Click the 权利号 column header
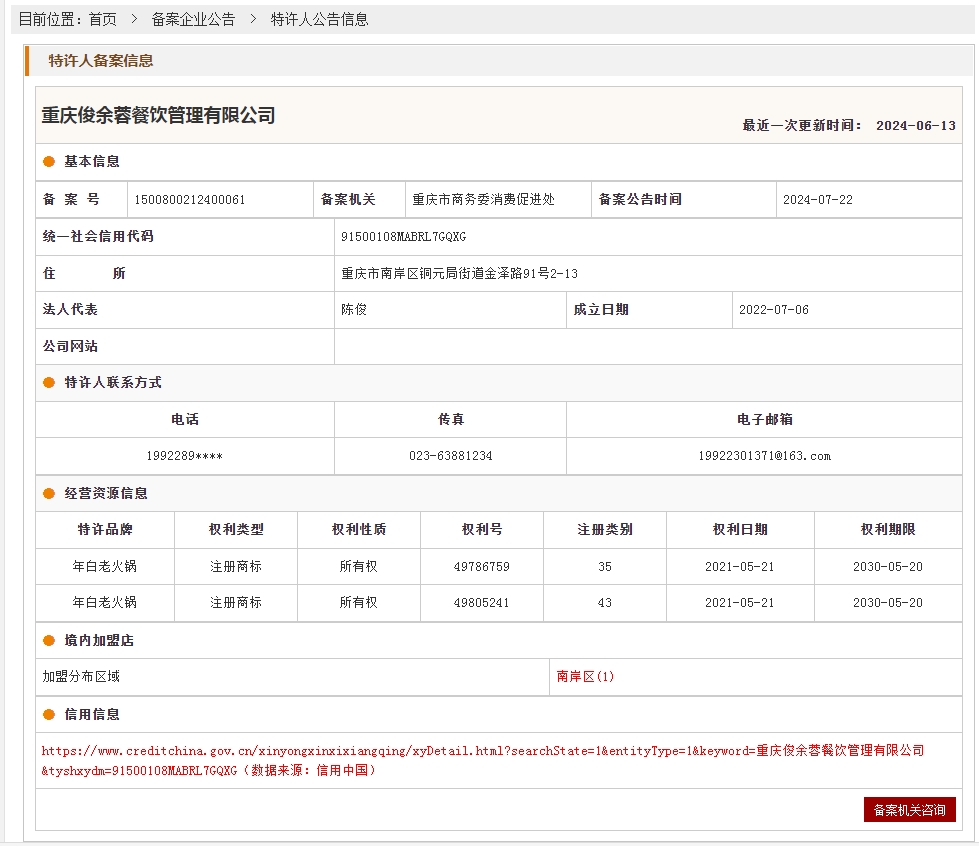The height and width of the screenshot is (846, 979). [x=482, y=529]
